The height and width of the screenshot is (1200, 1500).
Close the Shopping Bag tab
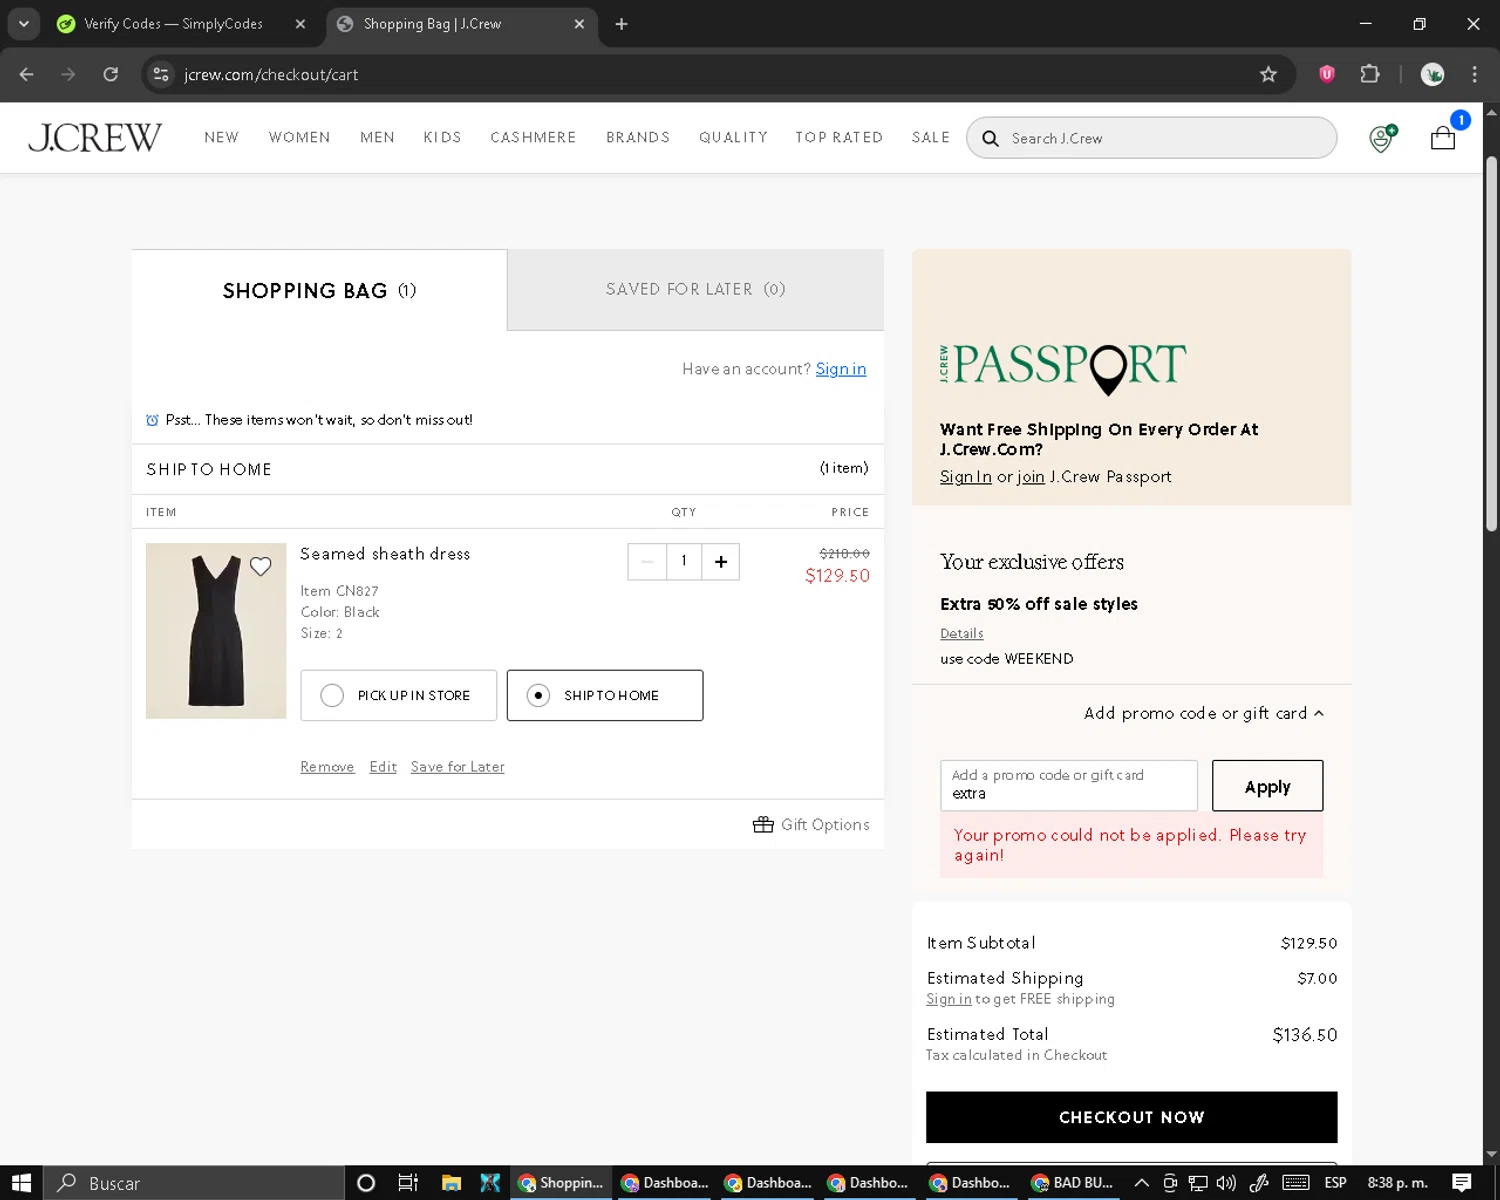pyautogui.click(x=579, y=24)
